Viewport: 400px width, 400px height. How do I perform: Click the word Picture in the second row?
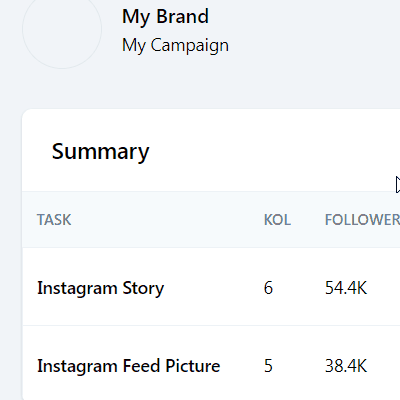pyautogui.click(x=193, y=366)
